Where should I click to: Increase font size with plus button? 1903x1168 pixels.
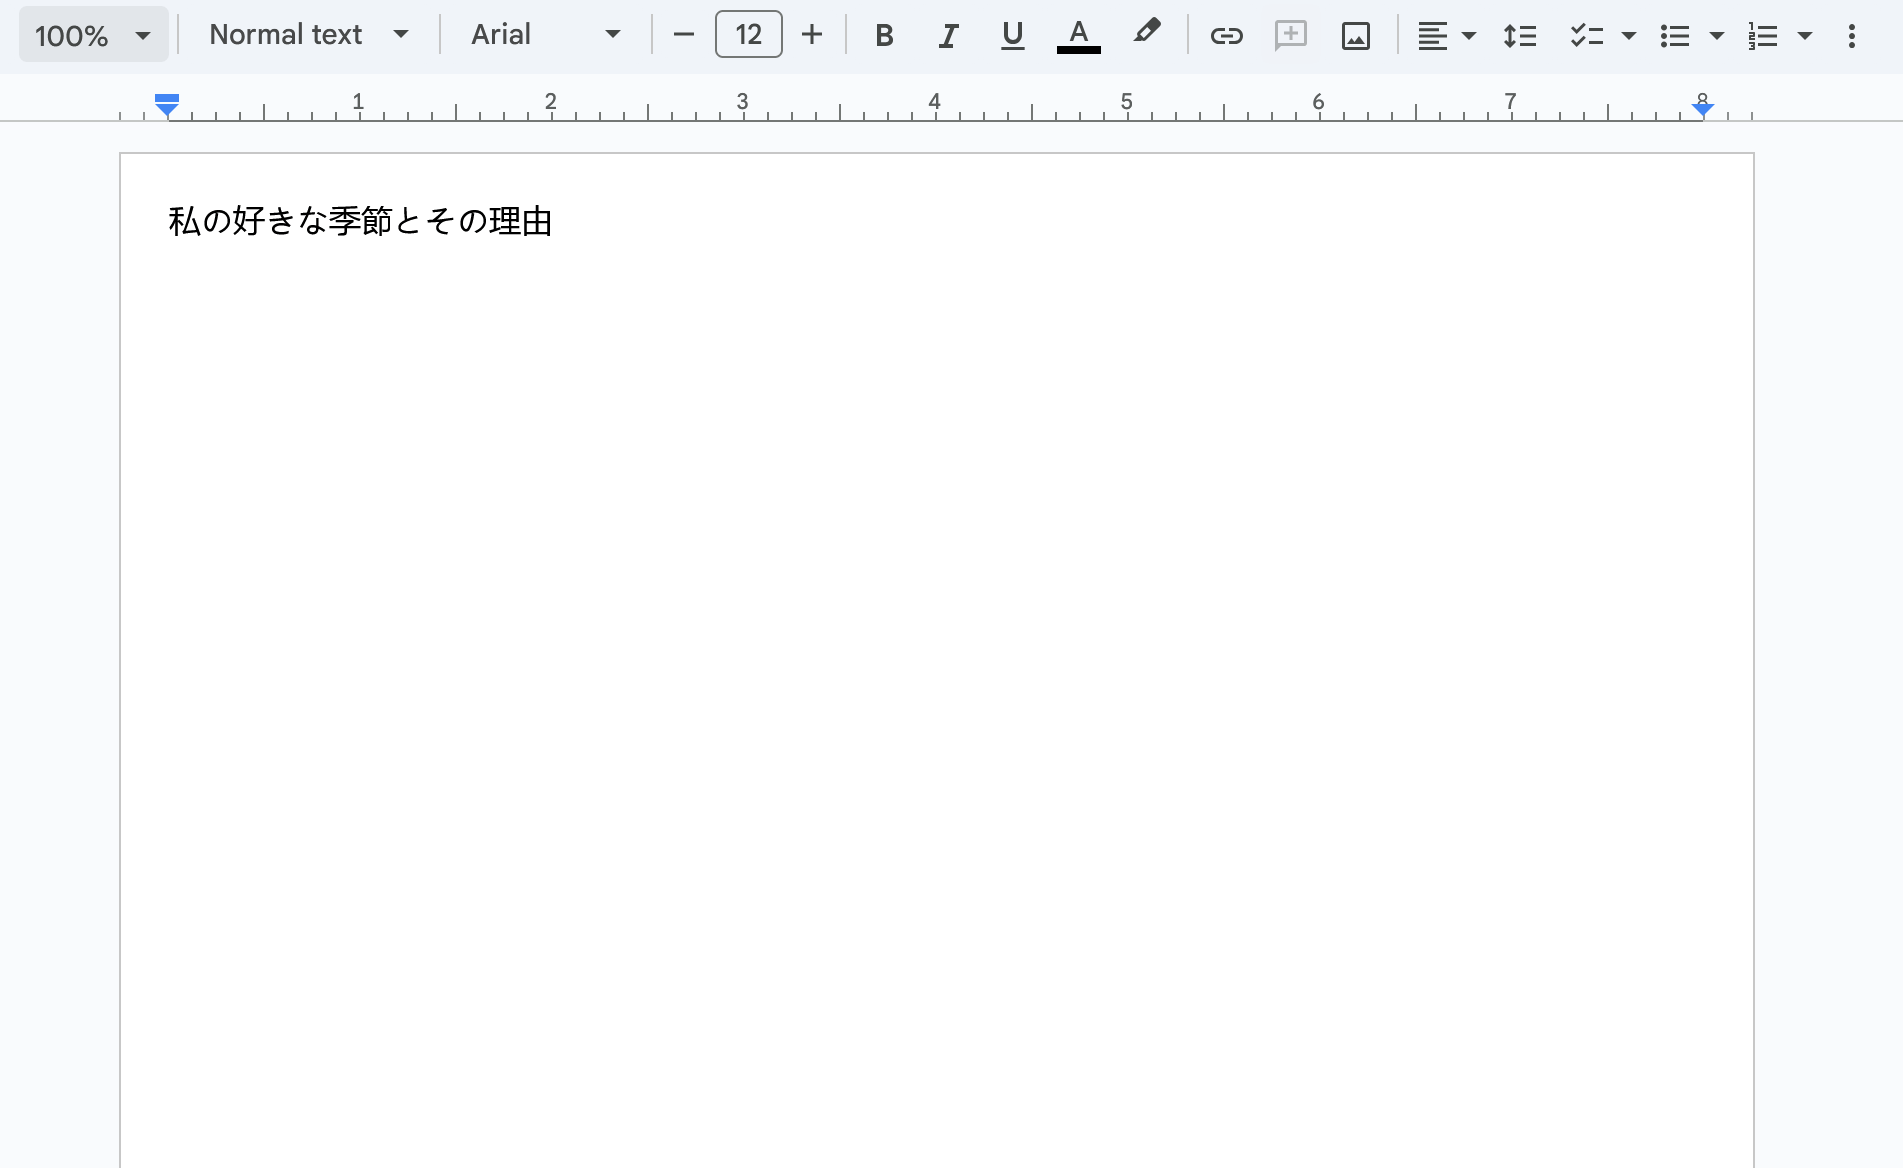(812, 35)
